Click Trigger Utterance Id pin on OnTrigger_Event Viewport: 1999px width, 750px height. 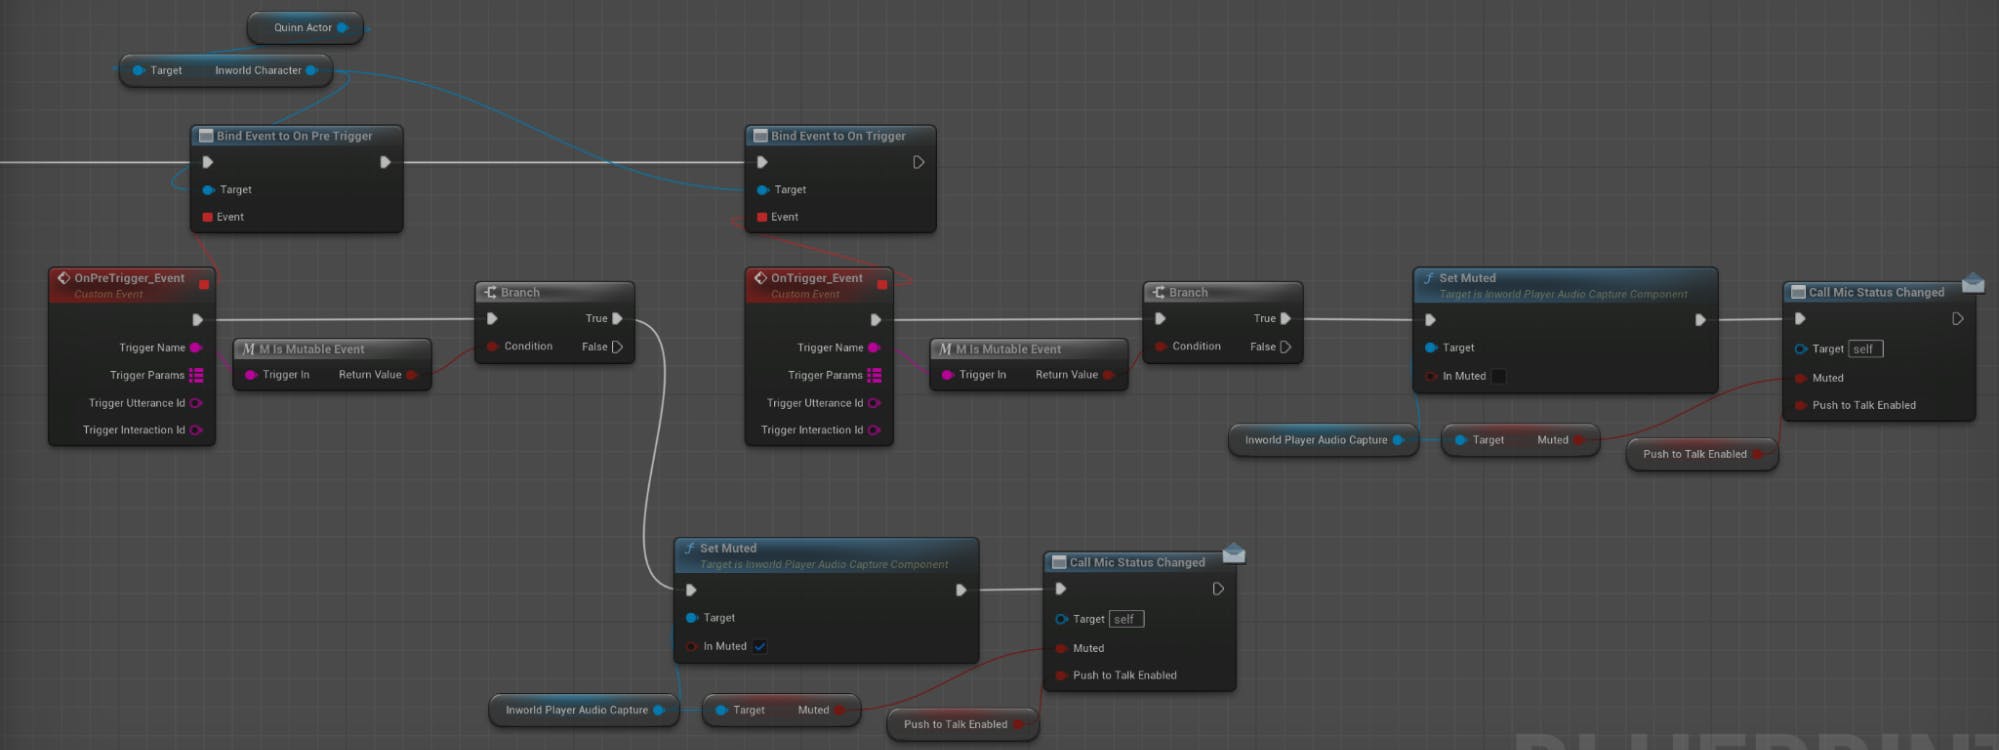tap(873, 403)
